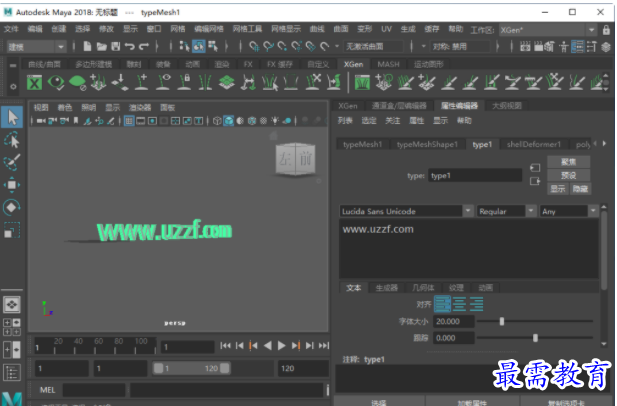Adjust the tracking slider

(x=535, y=338)
